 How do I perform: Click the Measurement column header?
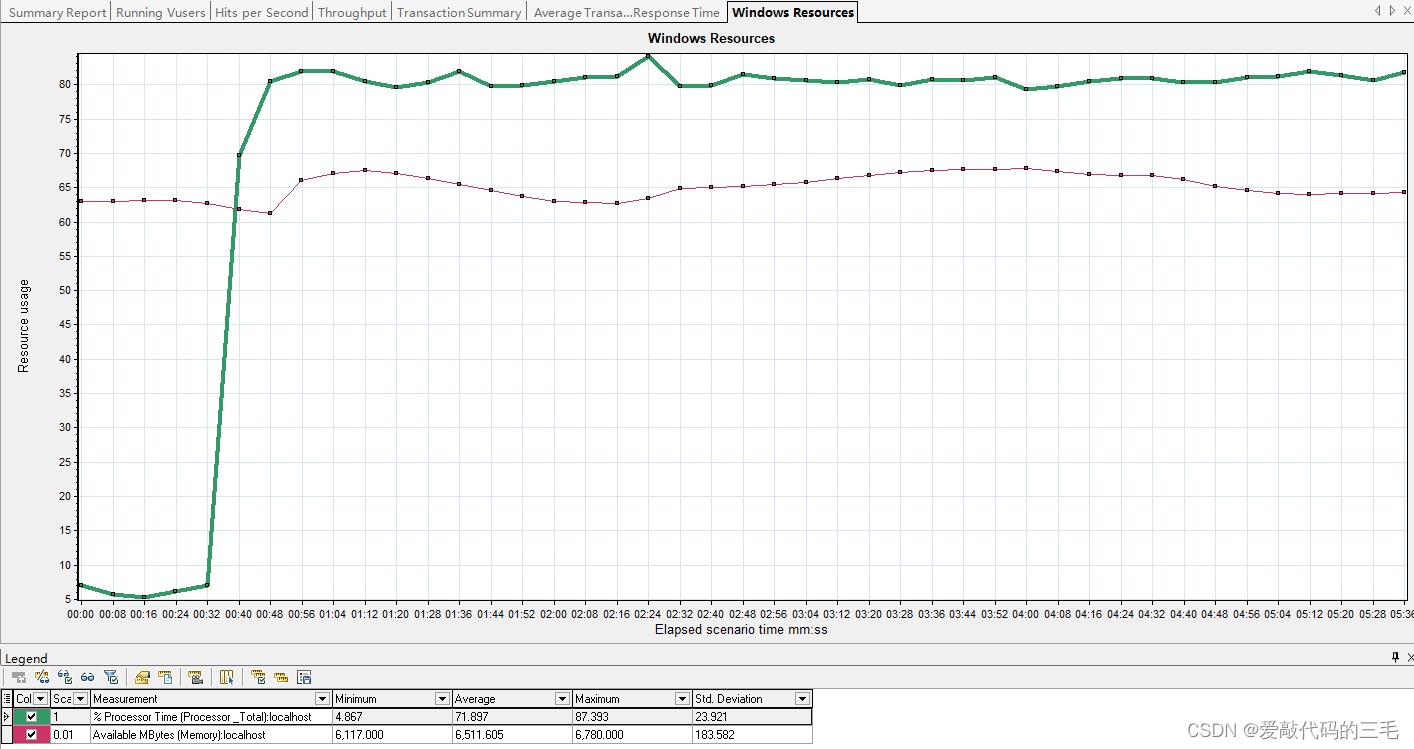click(x=211, y=699)
